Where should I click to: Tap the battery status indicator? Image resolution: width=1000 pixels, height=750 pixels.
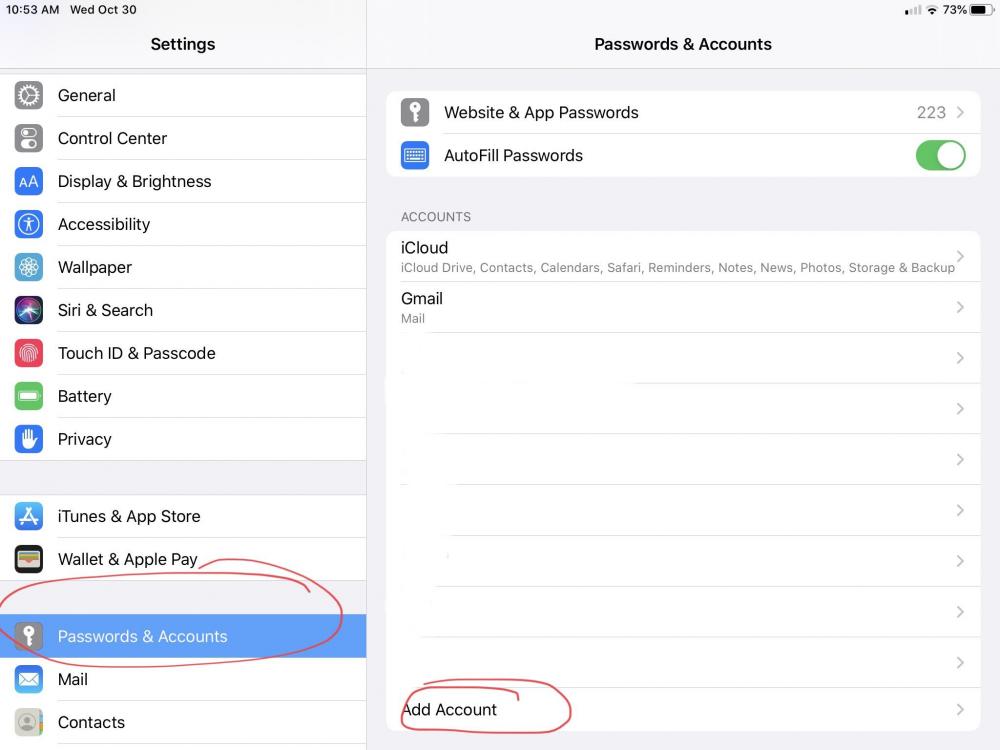click(x=979, y=10)
